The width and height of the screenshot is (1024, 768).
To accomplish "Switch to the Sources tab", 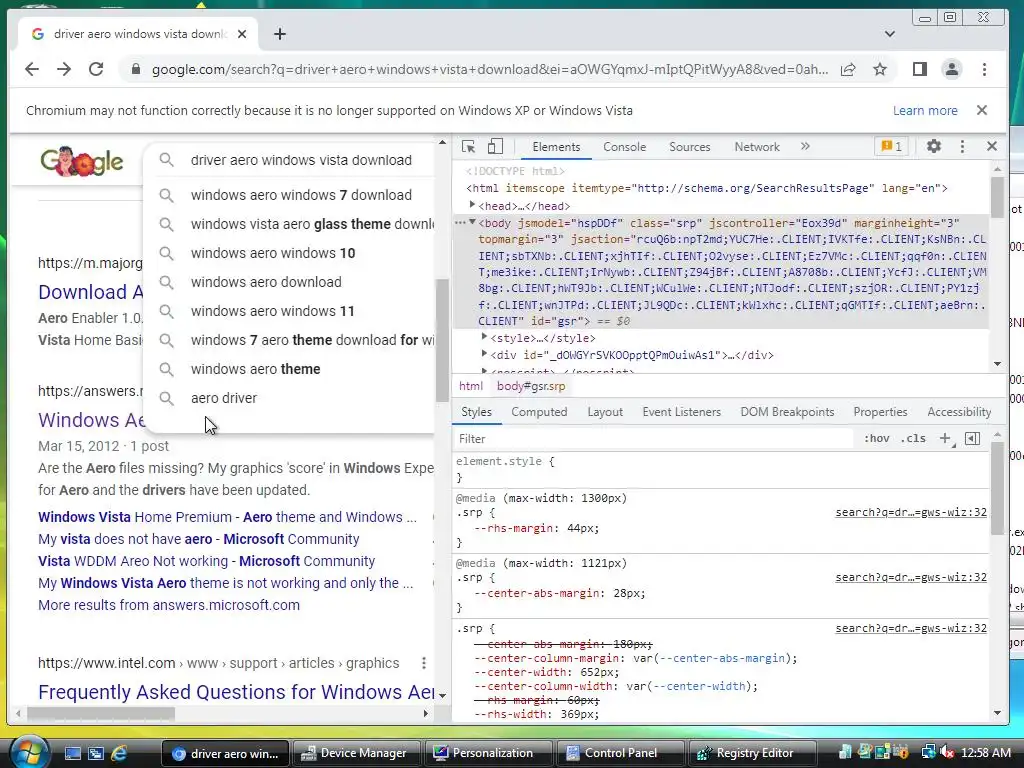I will click(x=690, y=147).
